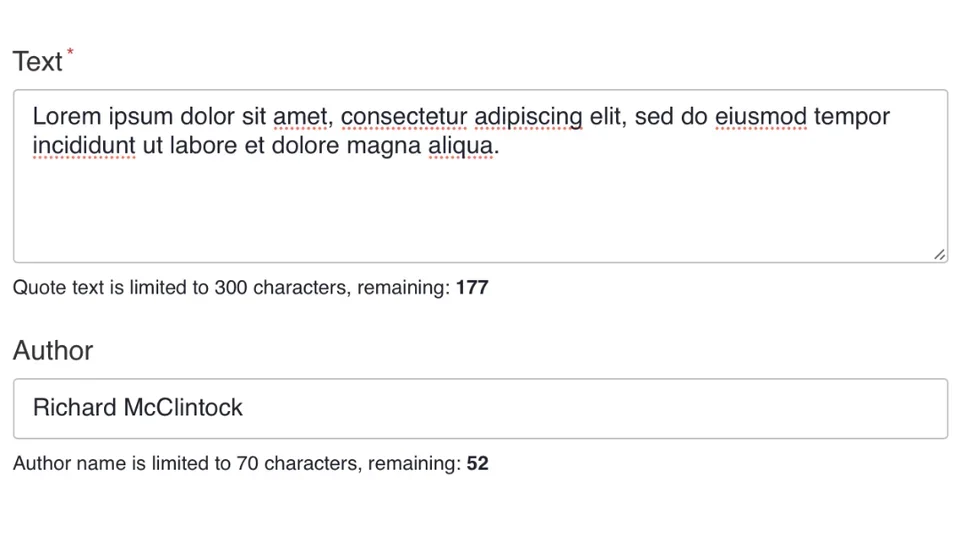Image resolution: width=960 pixels, height=540 pixels.
Task: Click the red required asterisk next to Text
Action: point(71,52)
